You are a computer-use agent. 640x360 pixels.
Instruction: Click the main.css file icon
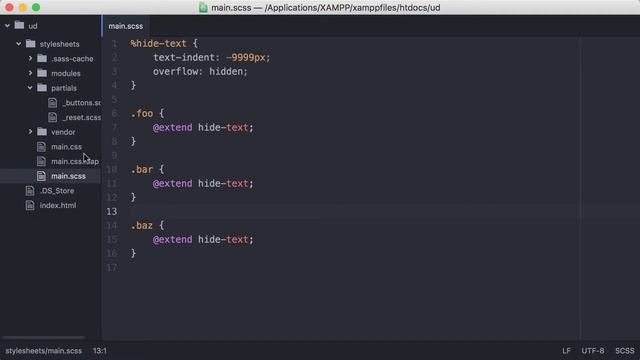click(41, 147)
